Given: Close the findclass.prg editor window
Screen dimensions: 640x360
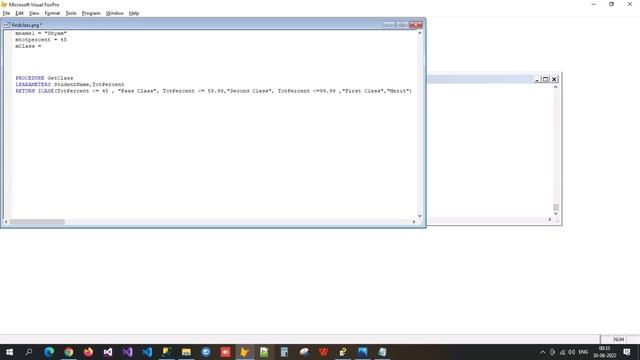Looking at the screenshot, I should tap(416, 25).
